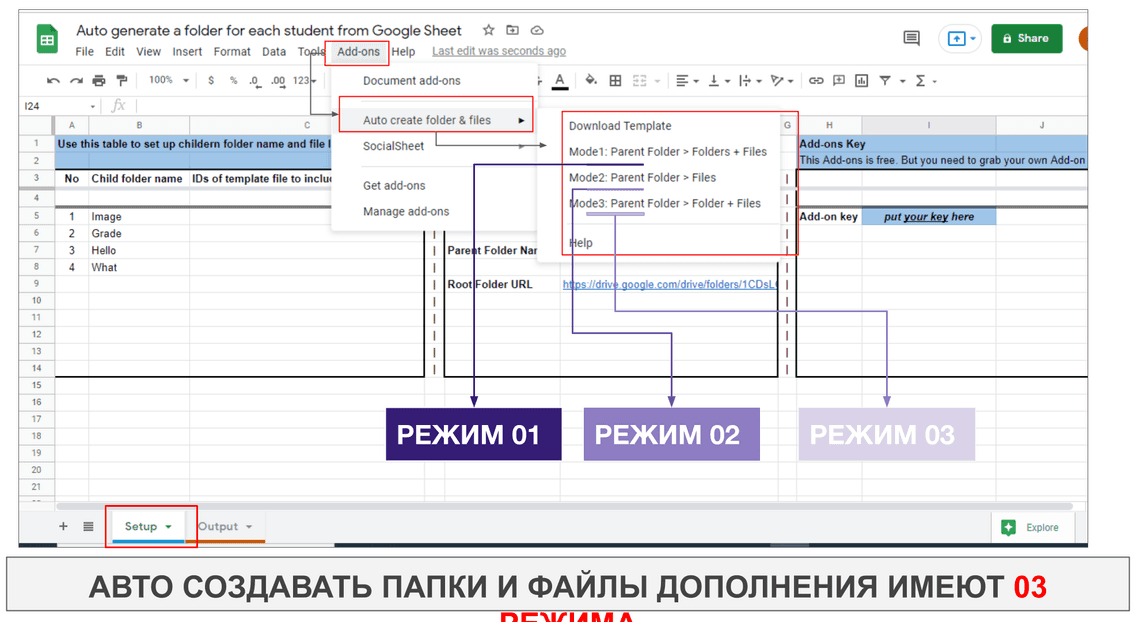This screenshot has height=622, width=1140.
Task: Open comment history icon near Share
Action: pos(911,38)
